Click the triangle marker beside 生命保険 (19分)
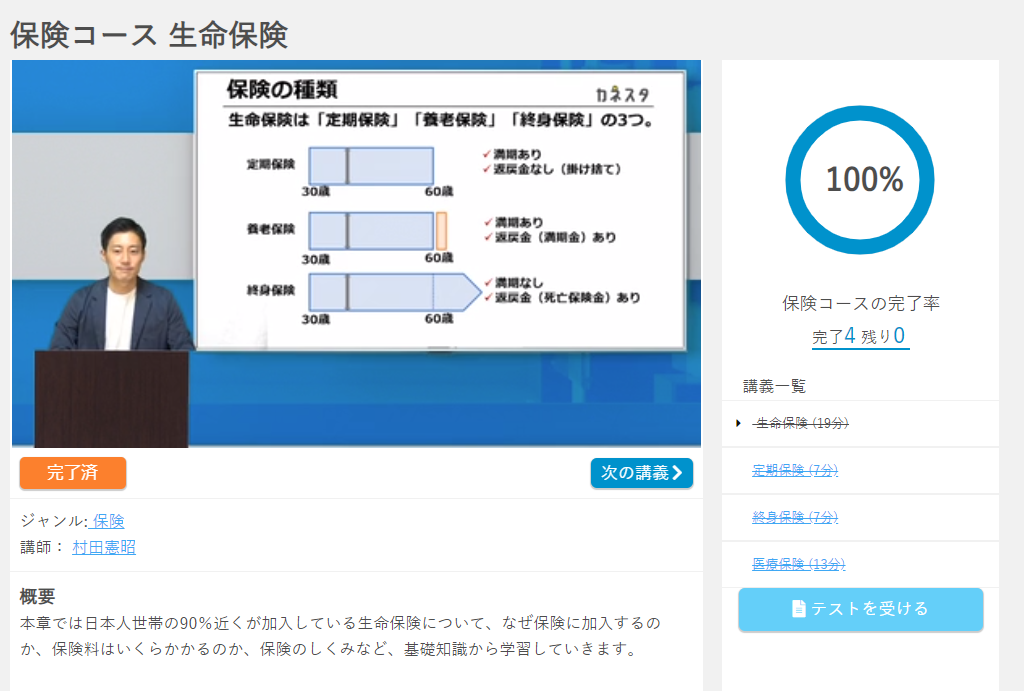Viewport: 1024px width, 691px height. (x=739, y=424)
